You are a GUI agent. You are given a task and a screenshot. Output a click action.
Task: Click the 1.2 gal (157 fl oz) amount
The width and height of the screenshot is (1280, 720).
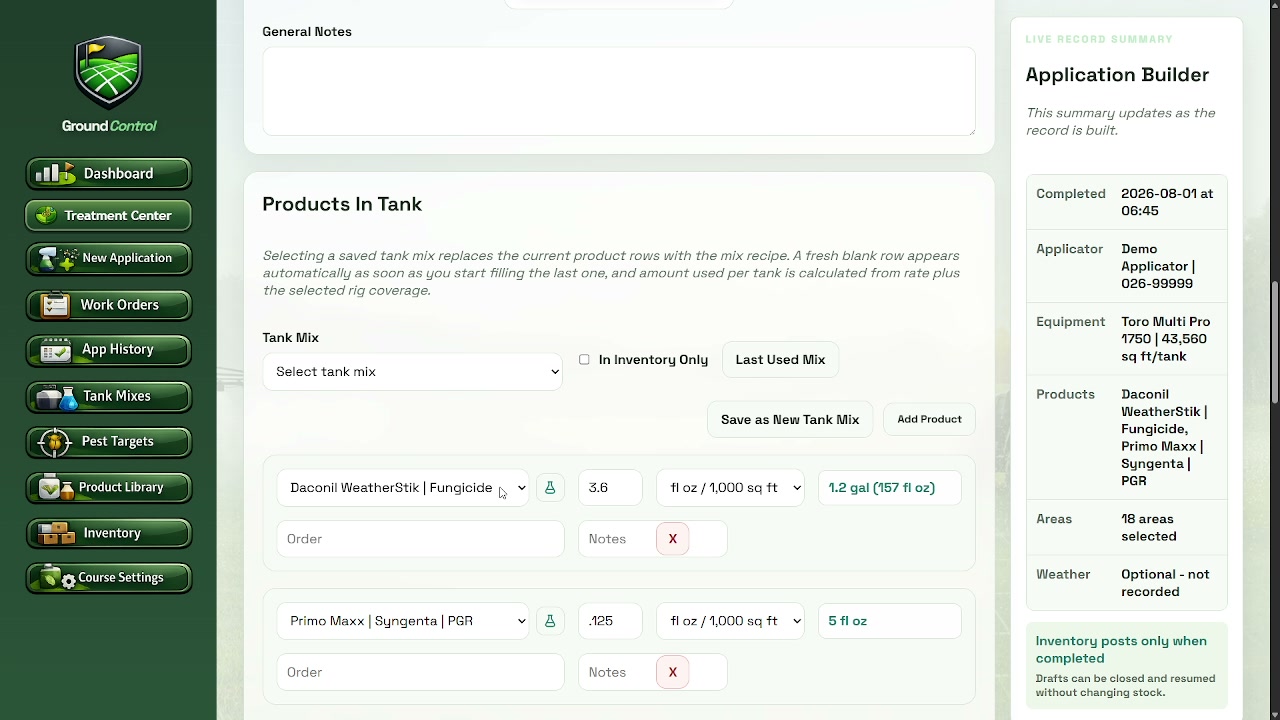890,488
